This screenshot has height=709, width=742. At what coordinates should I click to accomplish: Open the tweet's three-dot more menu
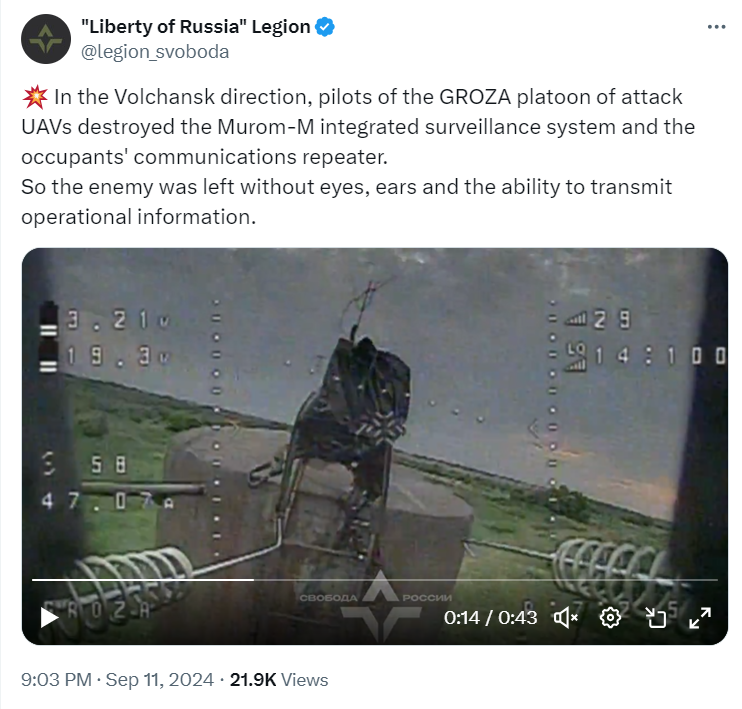[716, 27]
